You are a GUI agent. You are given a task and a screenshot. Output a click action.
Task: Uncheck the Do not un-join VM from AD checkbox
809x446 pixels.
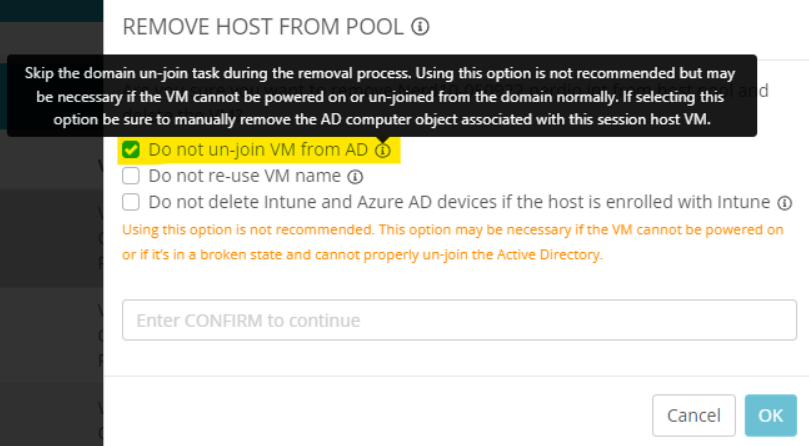click(131, 150)
